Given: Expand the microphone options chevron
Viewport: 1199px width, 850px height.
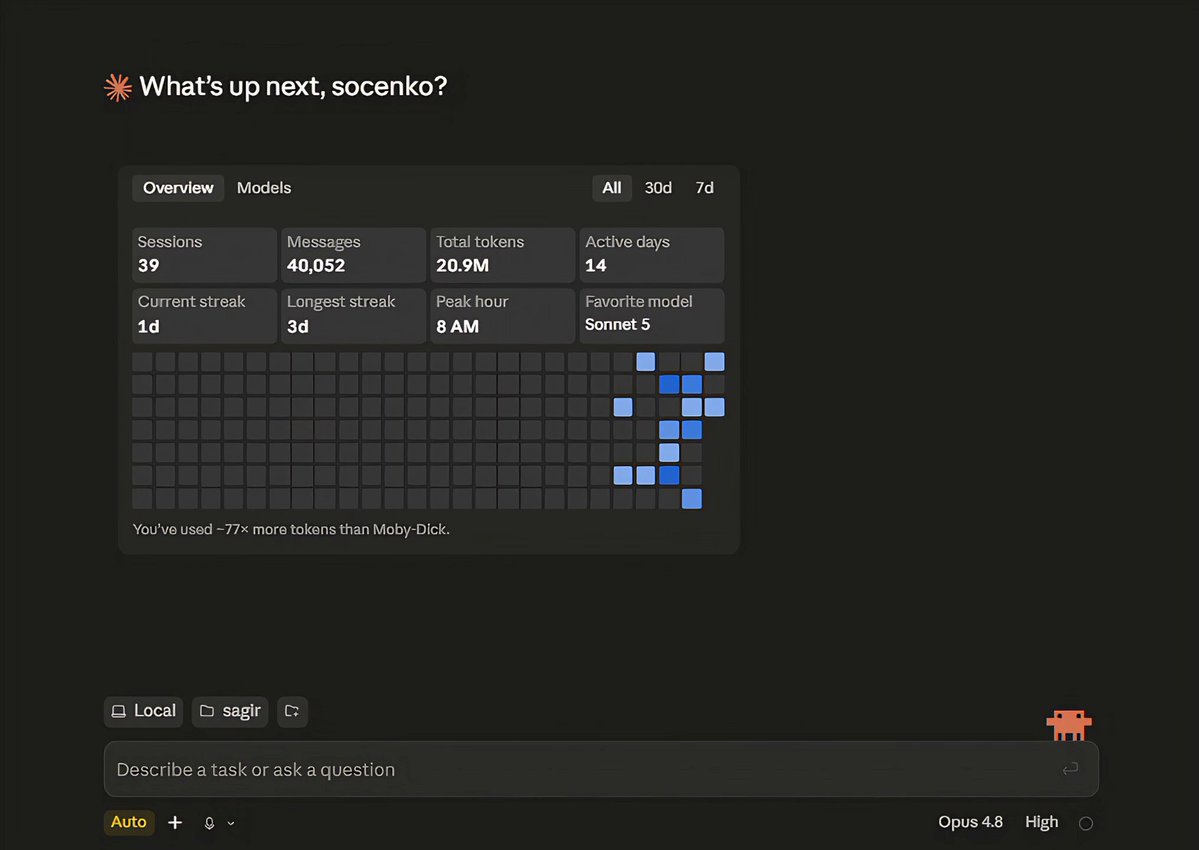Looking at the screenshot, I should (231, 823).
